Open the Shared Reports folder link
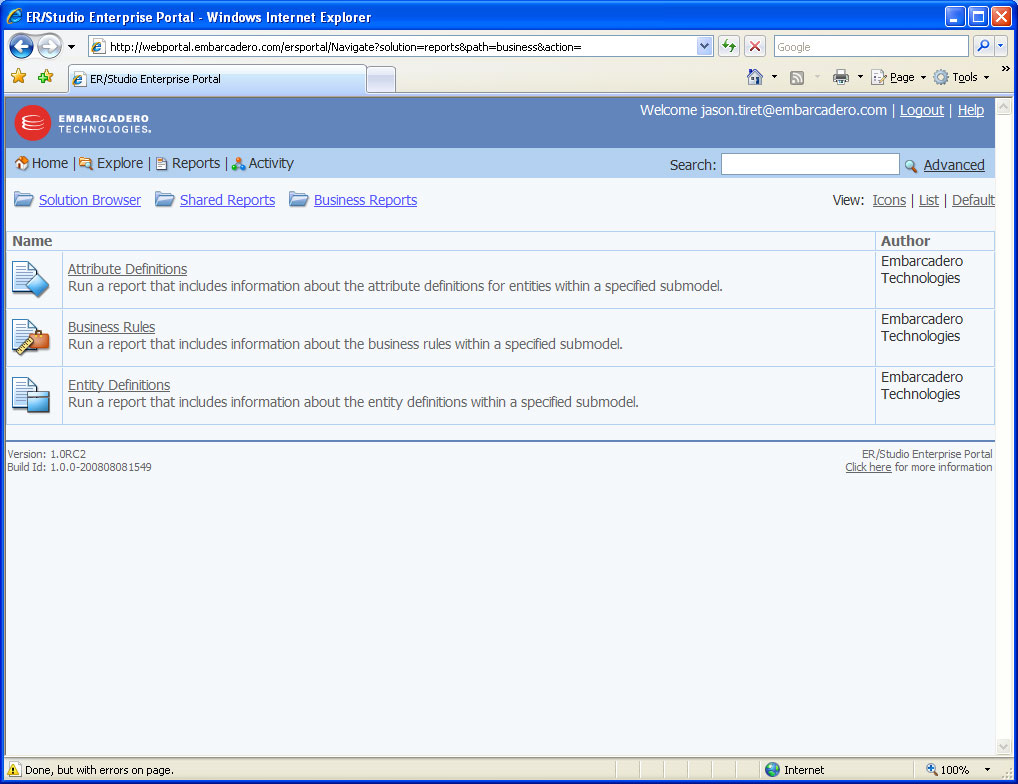 tap(227, 200)
